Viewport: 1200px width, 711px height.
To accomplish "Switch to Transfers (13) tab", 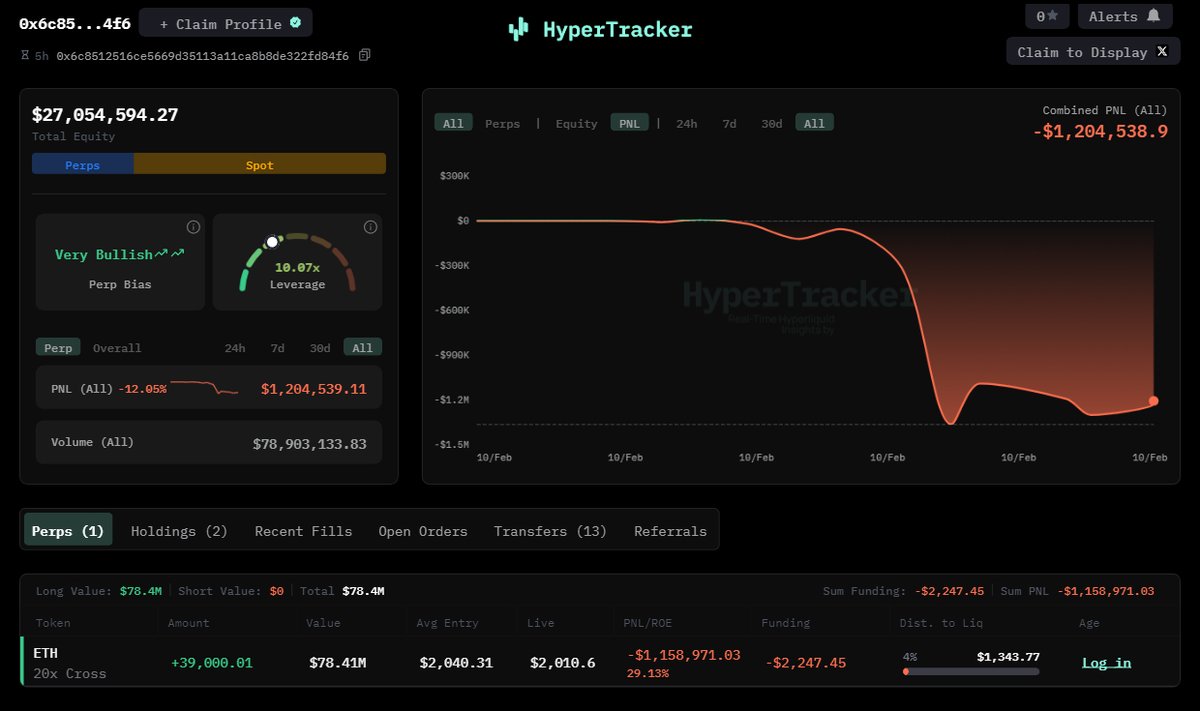I will (550, 531).
